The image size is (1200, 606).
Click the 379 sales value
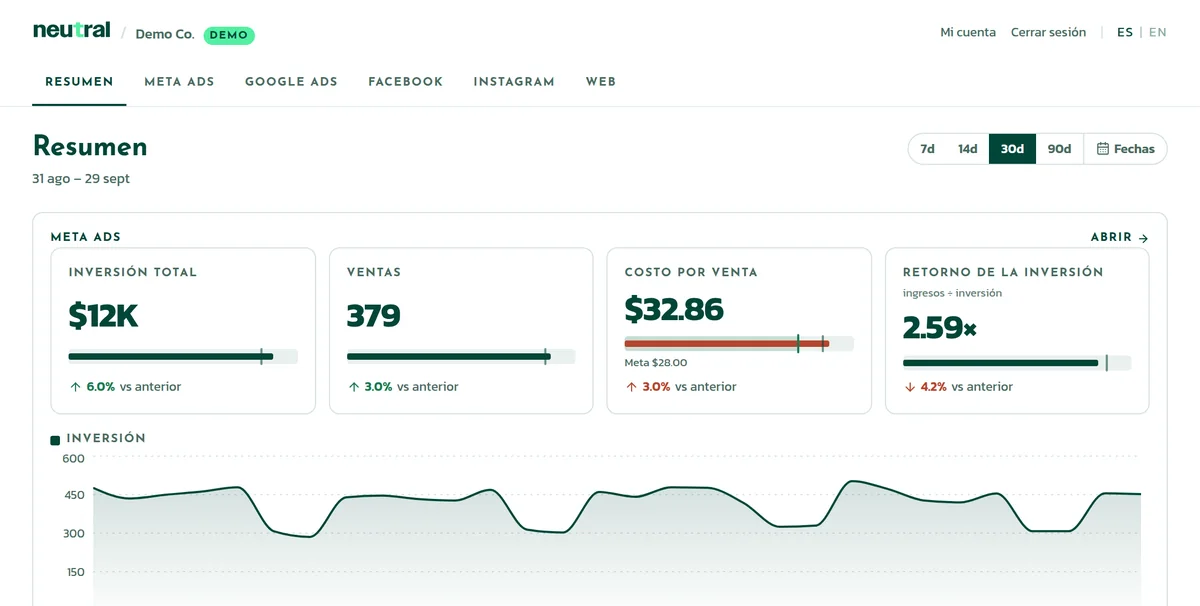point(373,316)
